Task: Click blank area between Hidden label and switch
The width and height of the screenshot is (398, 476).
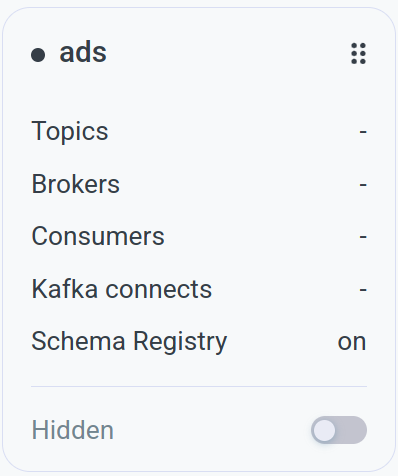Action: coord(212,430)
